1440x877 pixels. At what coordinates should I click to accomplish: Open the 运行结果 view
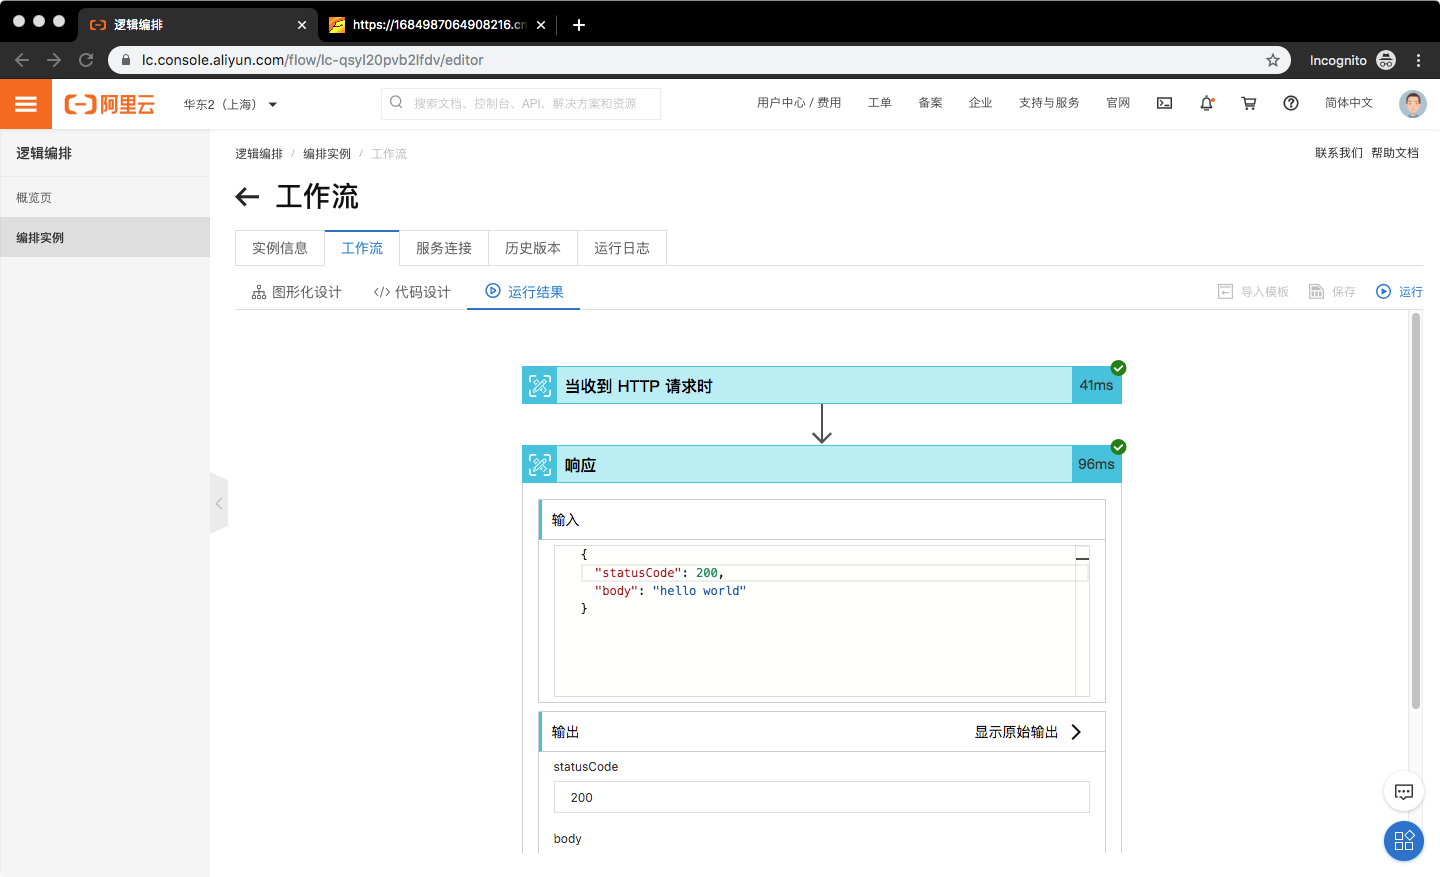(x=524, y=291)
